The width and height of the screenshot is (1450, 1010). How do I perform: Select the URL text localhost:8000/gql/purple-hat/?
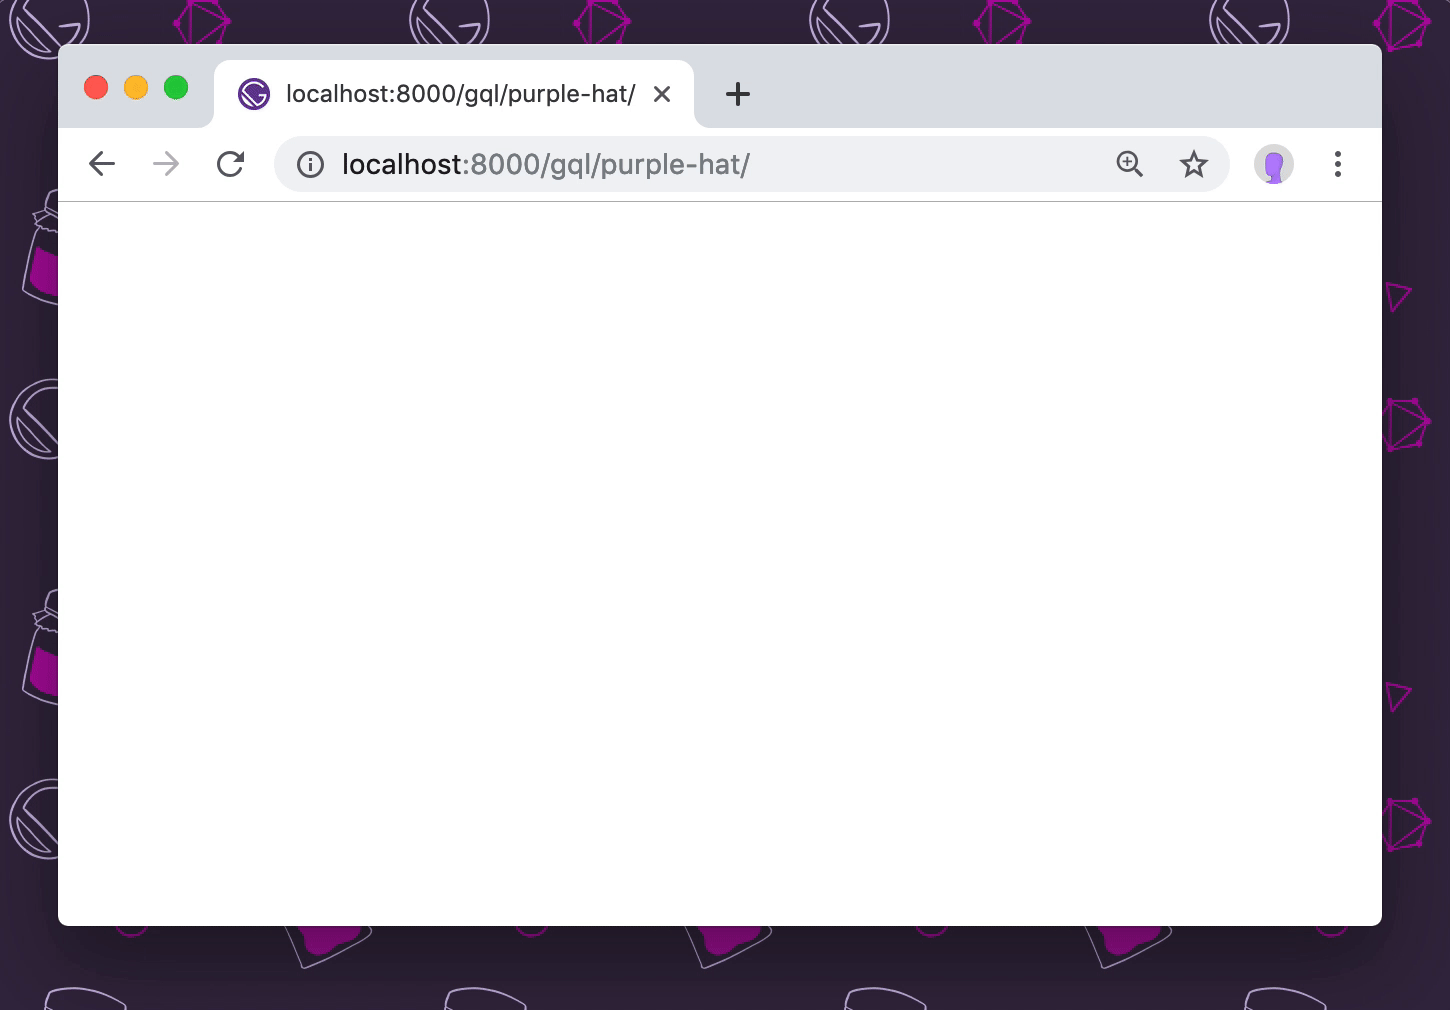[x=546, y=164]
